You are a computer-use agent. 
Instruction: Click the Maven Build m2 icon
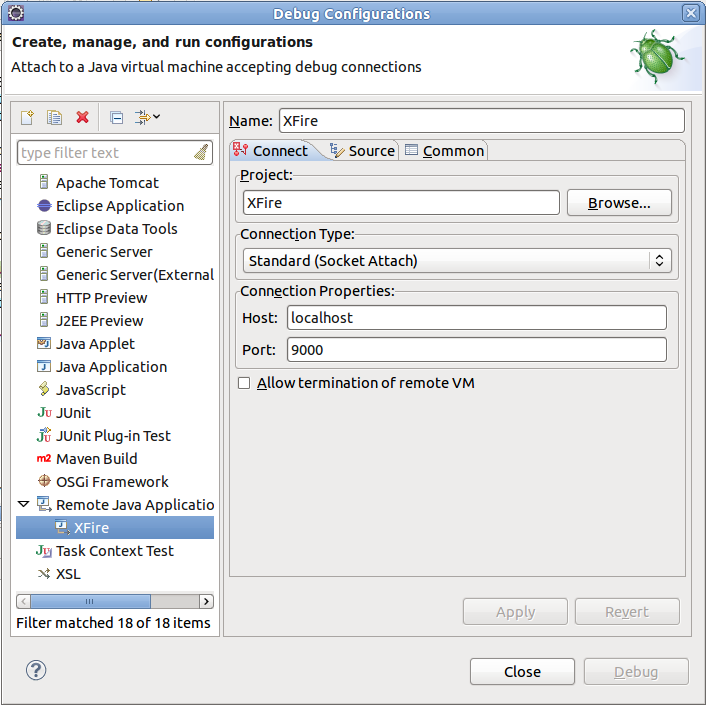point(44,458)
